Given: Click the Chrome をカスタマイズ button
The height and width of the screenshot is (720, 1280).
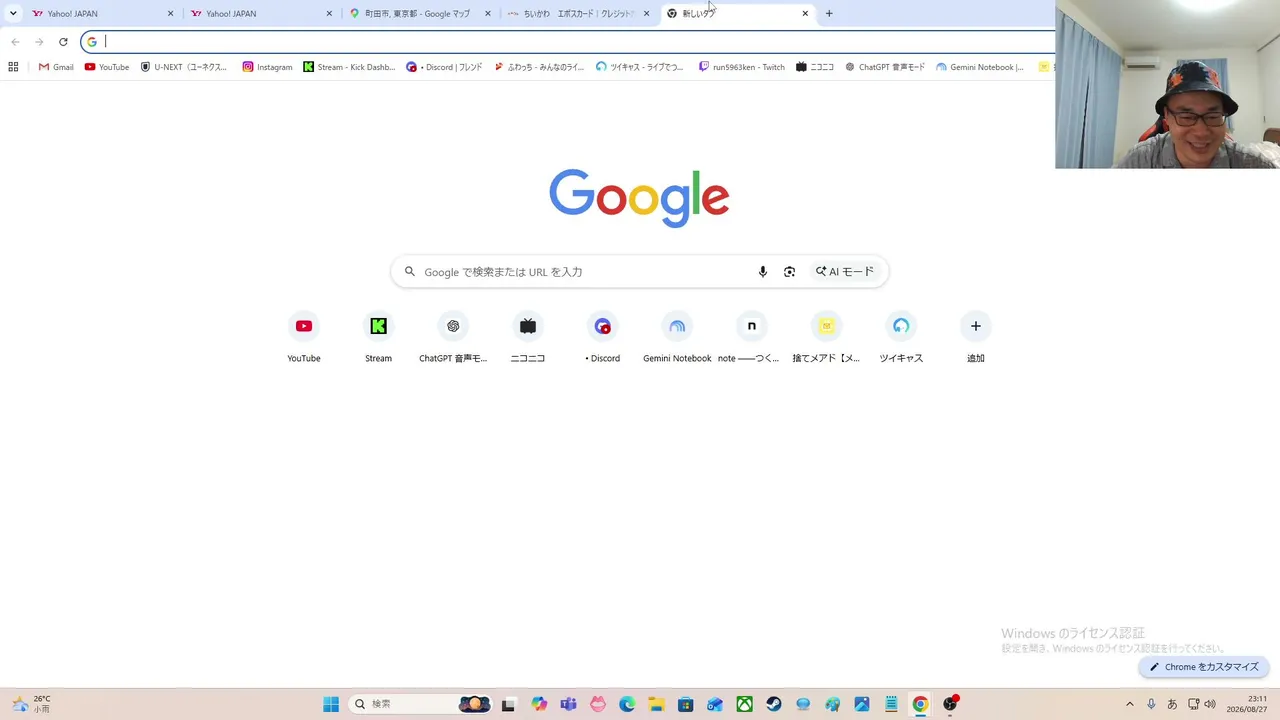Looking at the screenshot, I should tap(1204, 667).
